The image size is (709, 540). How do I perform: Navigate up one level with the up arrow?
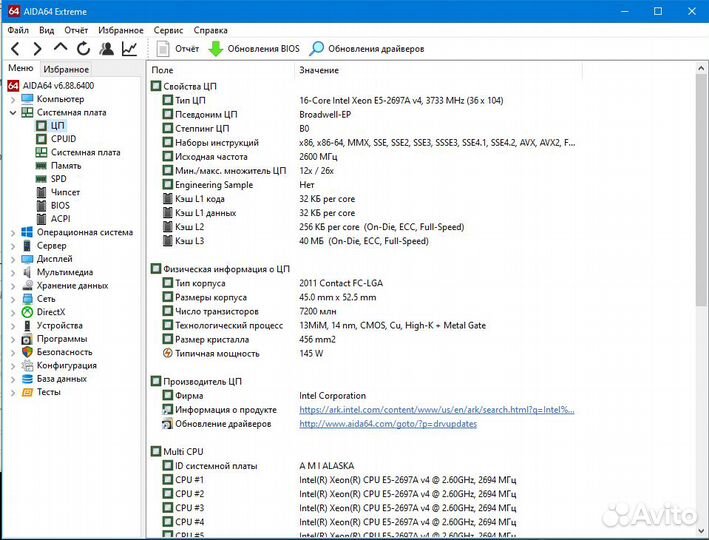pyautogui.click(x=61, y=47)
